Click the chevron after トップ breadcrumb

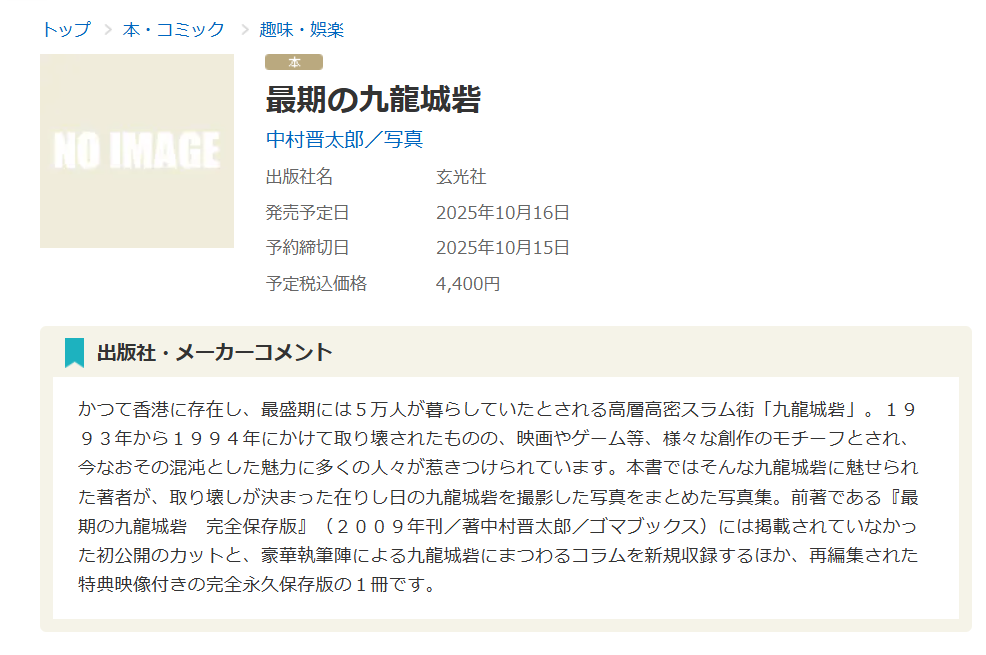(x=107, y=29)
